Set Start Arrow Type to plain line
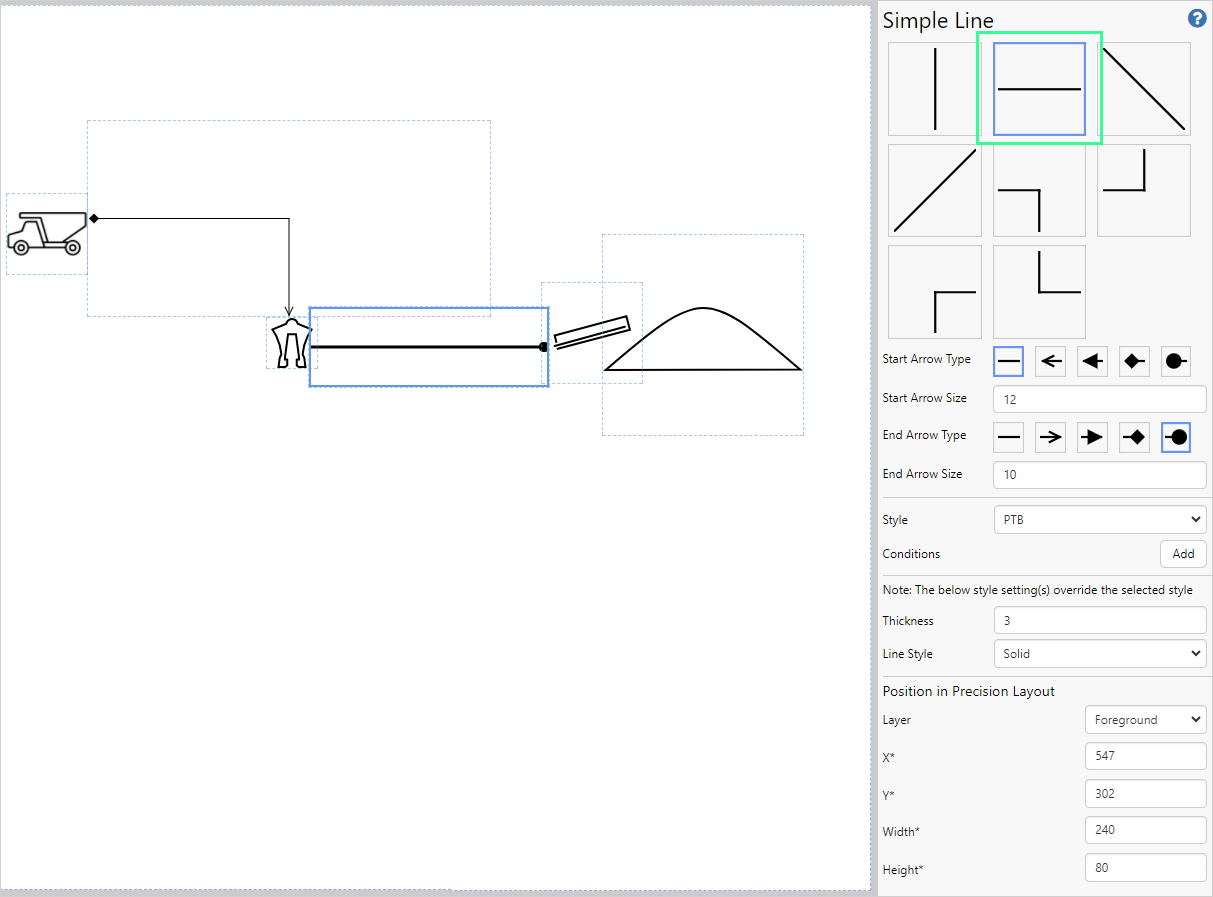The width and height of the screenshot is (1213, 897). pos(1008,361)
